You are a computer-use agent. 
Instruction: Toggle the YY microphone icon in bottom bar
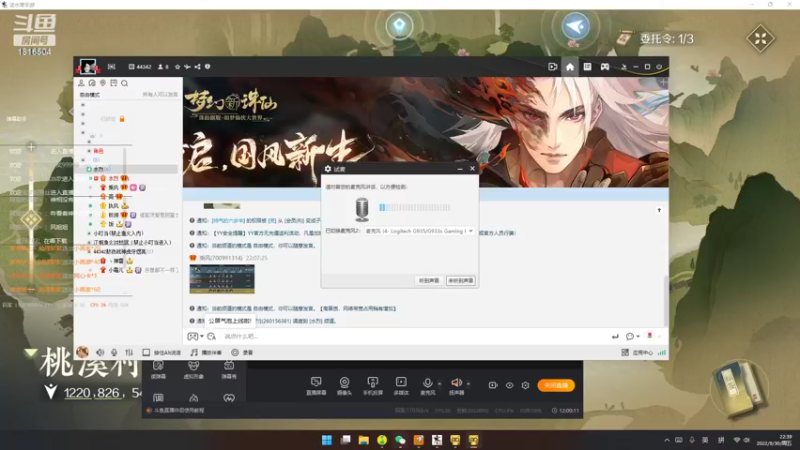pos(114,353)
